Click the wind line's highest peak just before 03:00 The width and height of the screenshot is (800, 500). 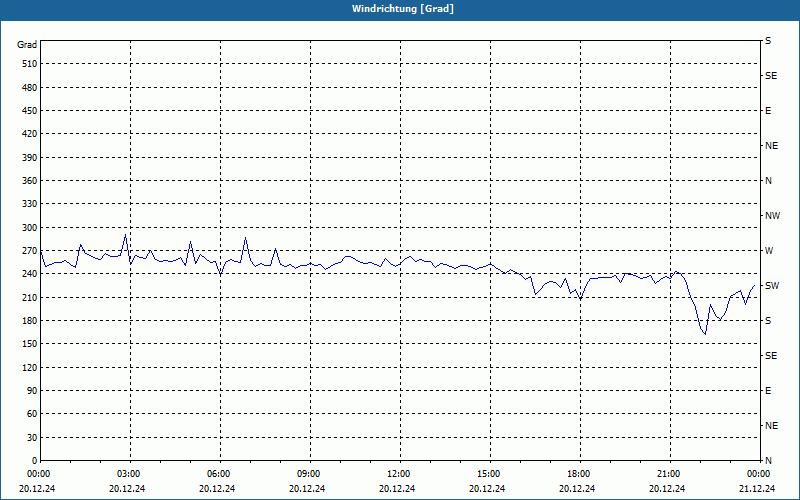126,235
